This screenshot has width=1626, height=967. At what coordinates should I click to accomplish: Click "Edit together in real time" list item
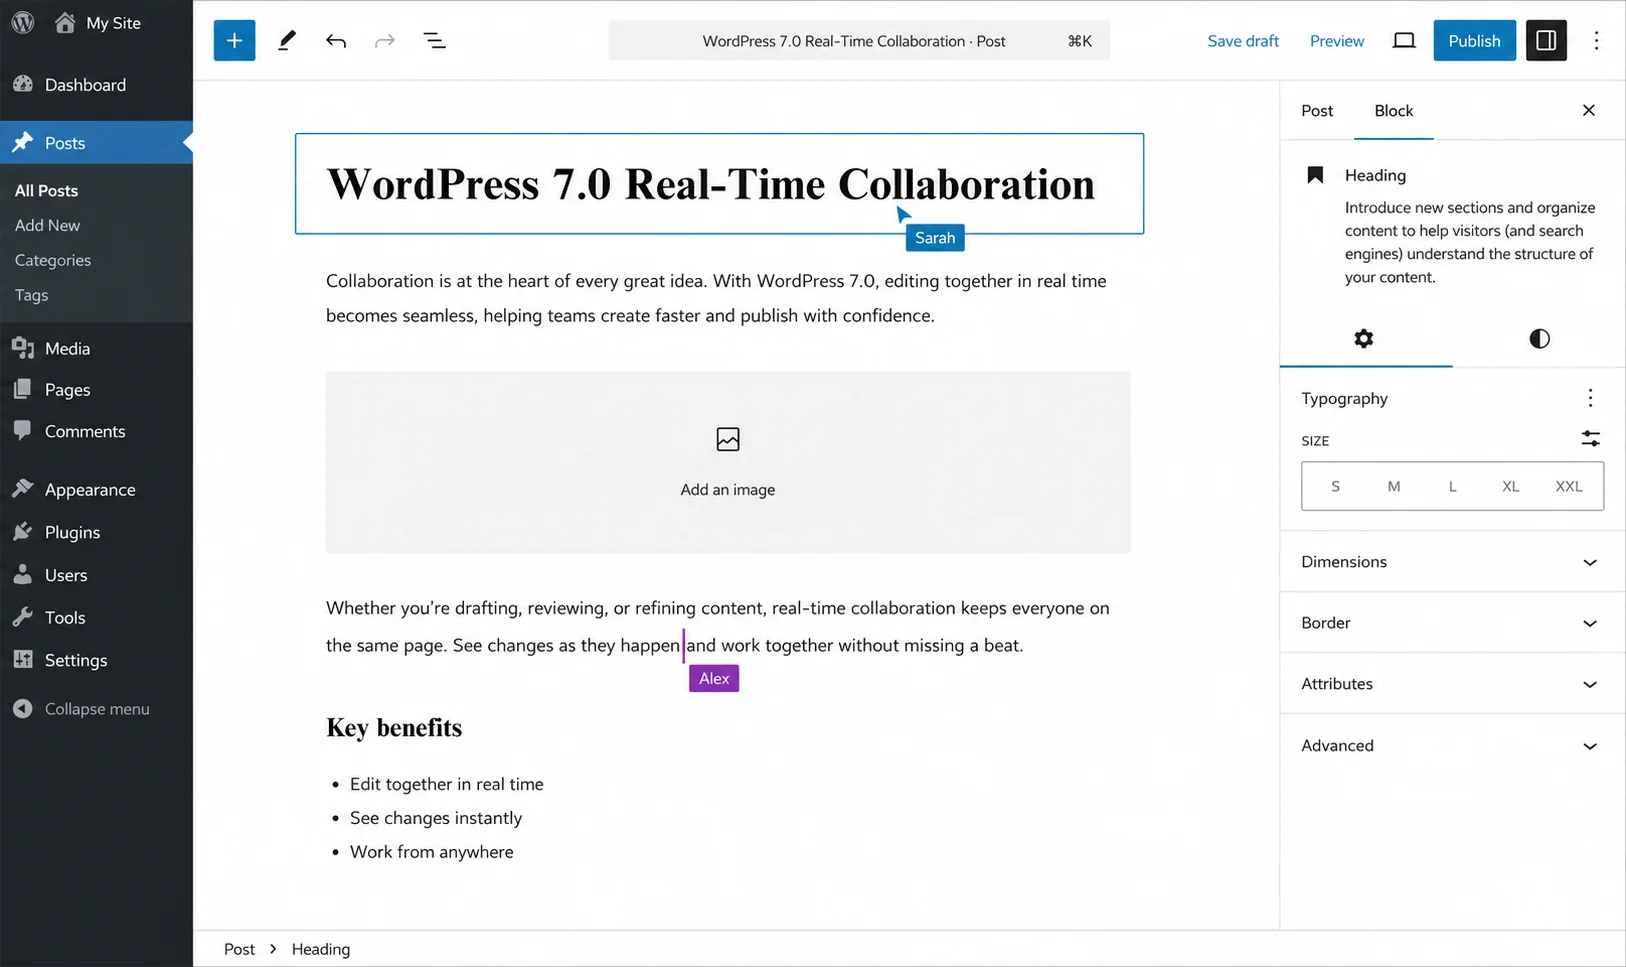coord(446,784)
